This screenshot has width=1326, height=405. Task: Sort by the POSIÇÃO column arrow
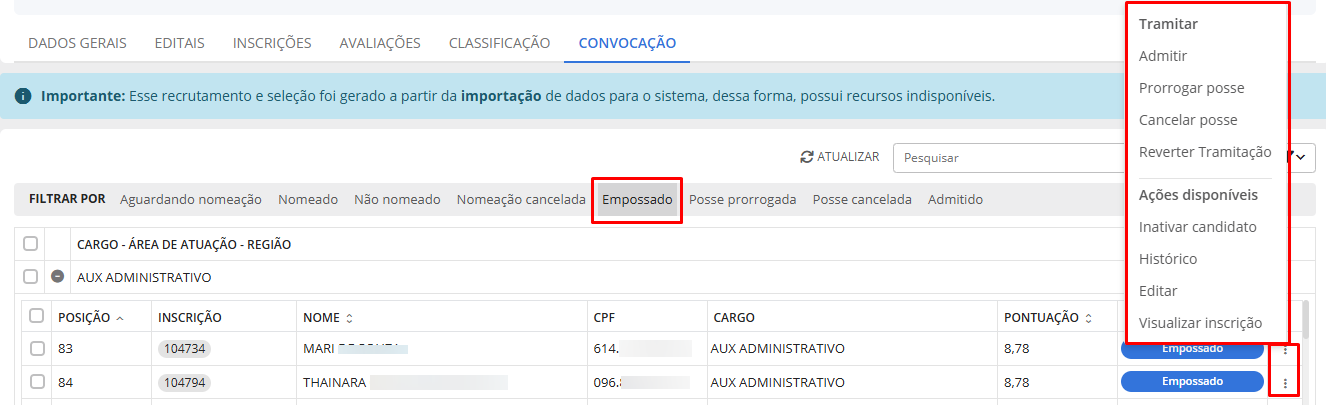click(x=120, y=318)
